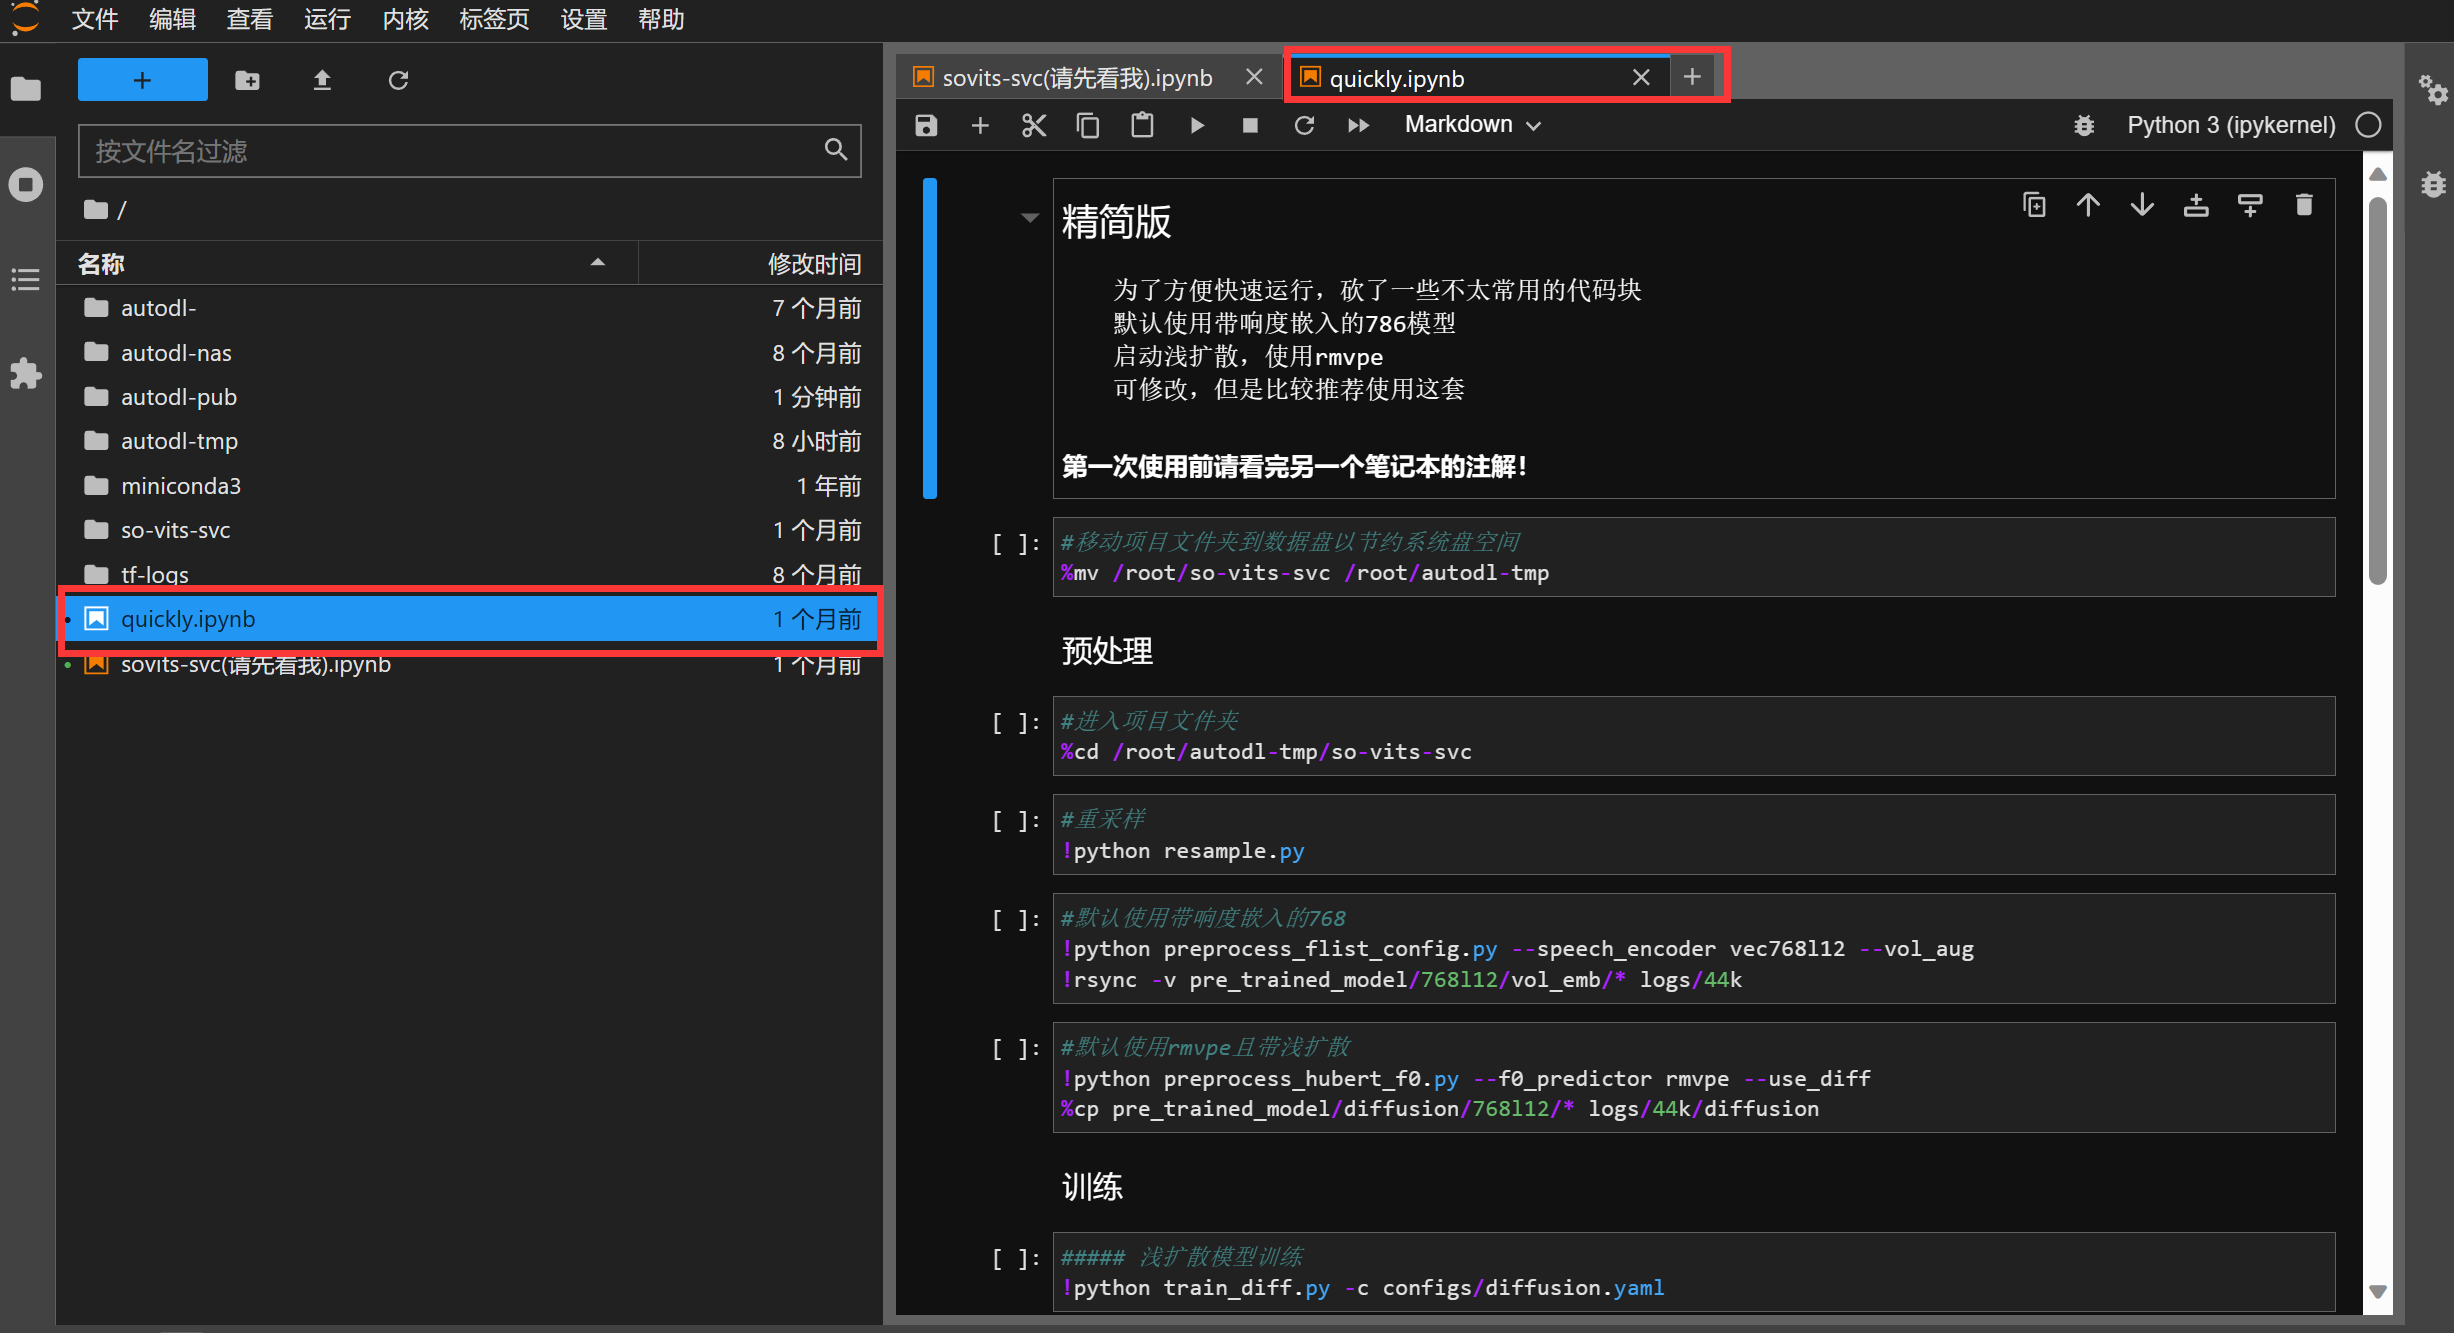Open the file browser sidebar icon
2454x1333 pixels.
(x=26, y=90)
